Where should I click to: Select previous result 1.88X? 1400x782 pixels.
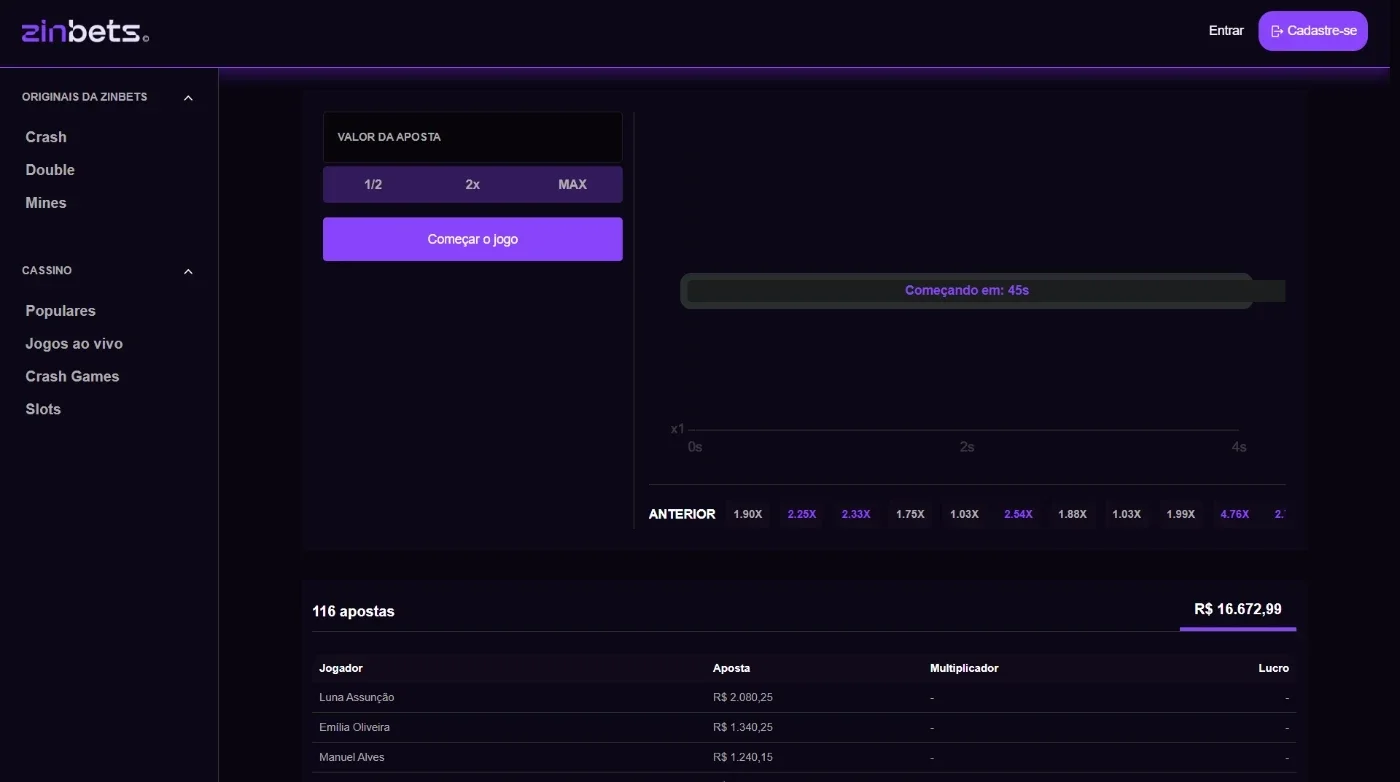[x=1072, y=514]
